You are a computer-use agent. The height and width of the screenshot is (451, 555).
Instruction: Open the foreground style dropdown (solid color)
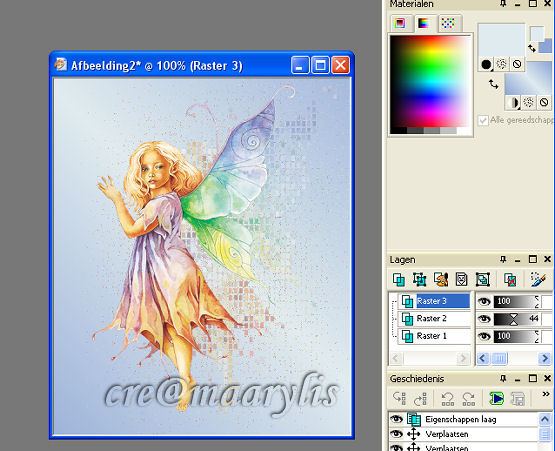(486, 64)
